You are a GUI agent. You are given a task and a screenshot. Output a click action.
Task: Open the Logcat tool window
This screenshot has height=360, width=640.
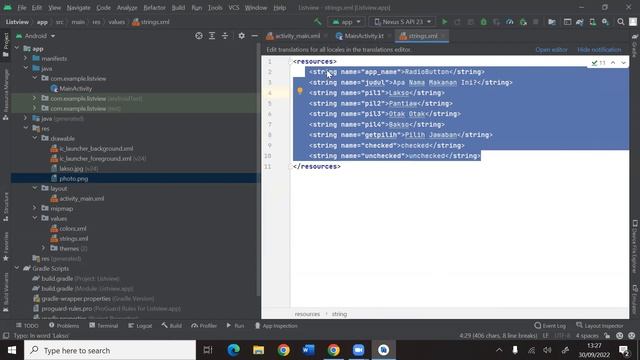pyautogui.click(x=140, y=326)
